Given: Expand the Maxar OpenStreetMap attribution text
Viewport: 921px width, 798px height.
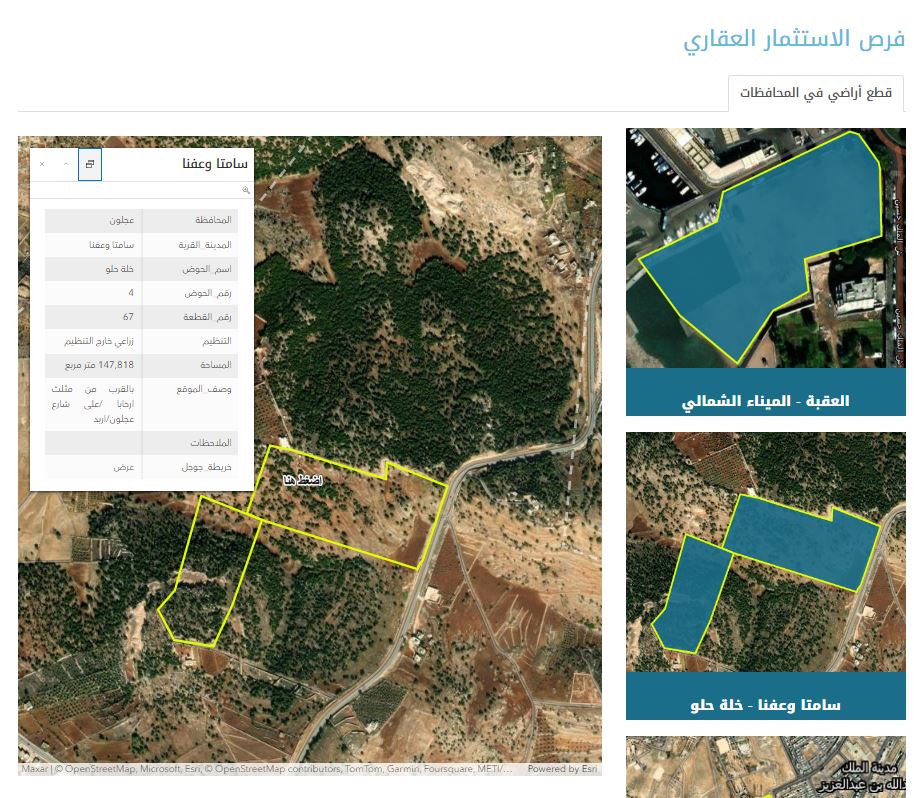Looking at the screenshot, I should [265, 769].
